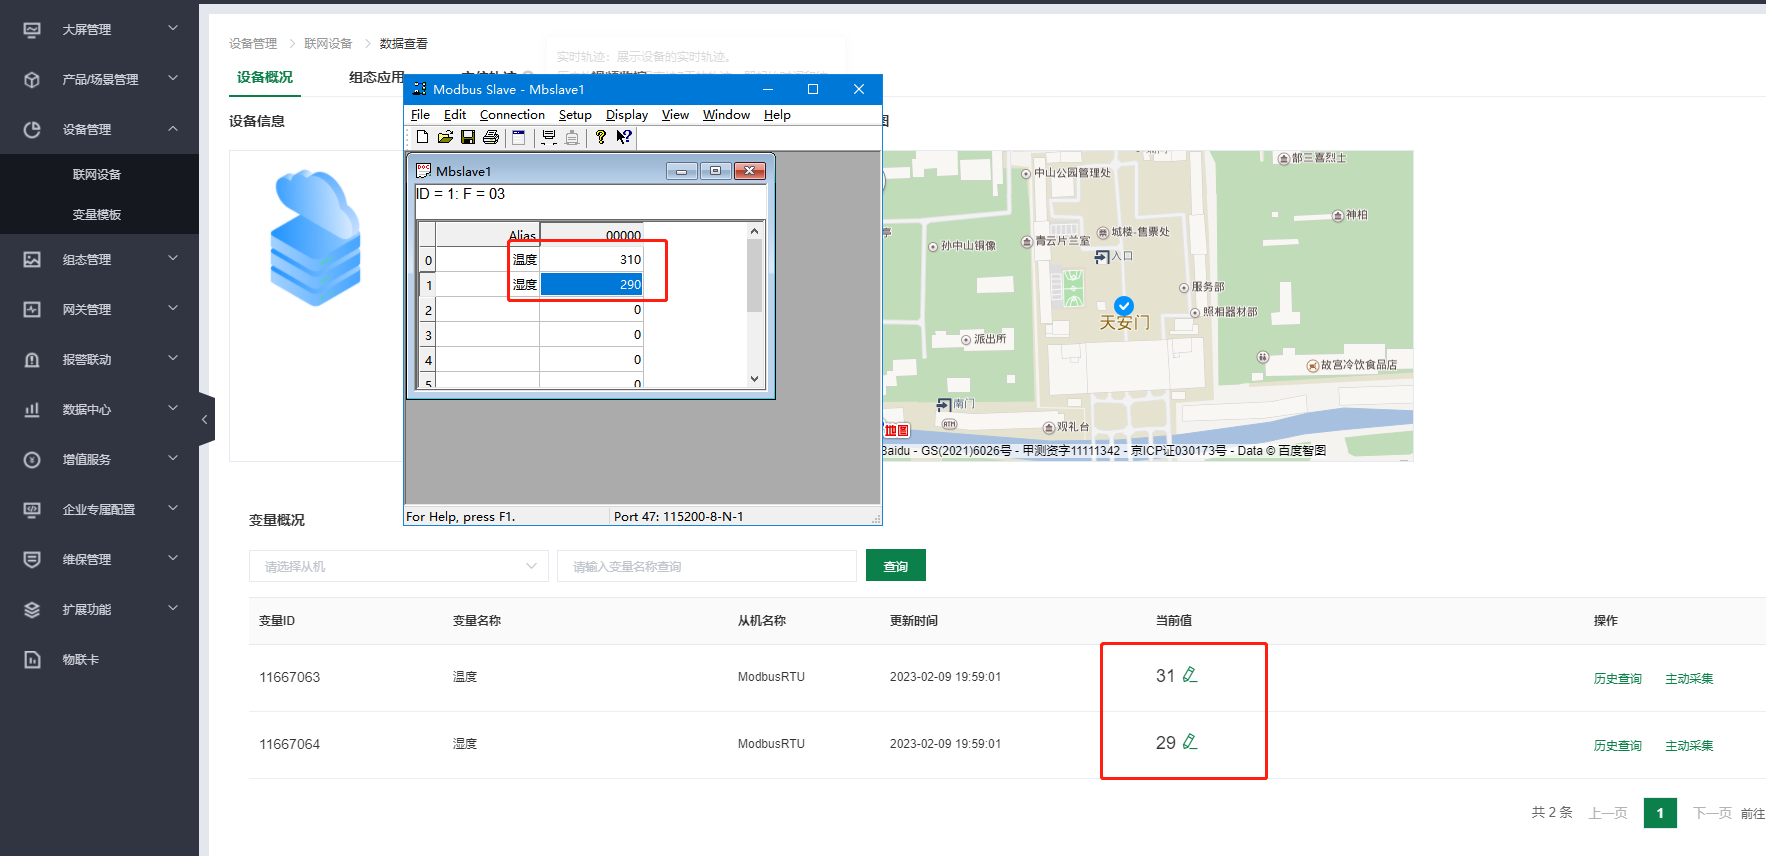1766x856 pixels.
Task: Open 历史查询 for variable 11667063
Action: point(1617,679)
